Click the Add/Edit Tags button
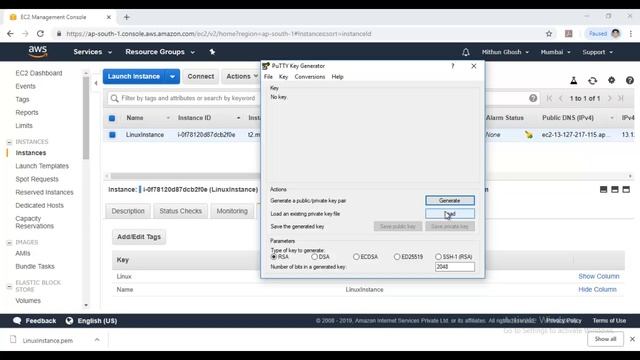Image resolution: width=640 pixels, height=360 pixels. pyautogui.click(x=139, y=237)
